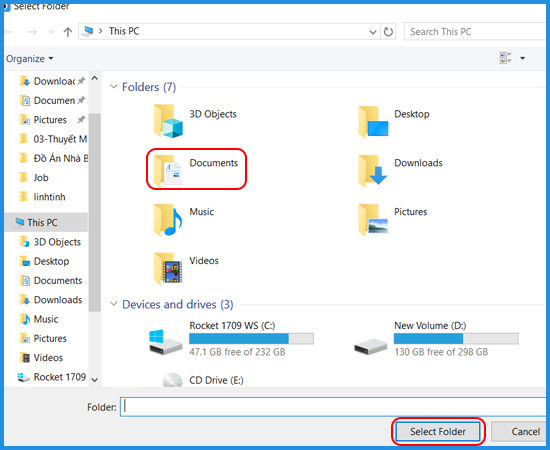The height and width of the screenshot is (450, 550).
Task: Select 3D Objects under This PC in sidebar
Action: 51,242
